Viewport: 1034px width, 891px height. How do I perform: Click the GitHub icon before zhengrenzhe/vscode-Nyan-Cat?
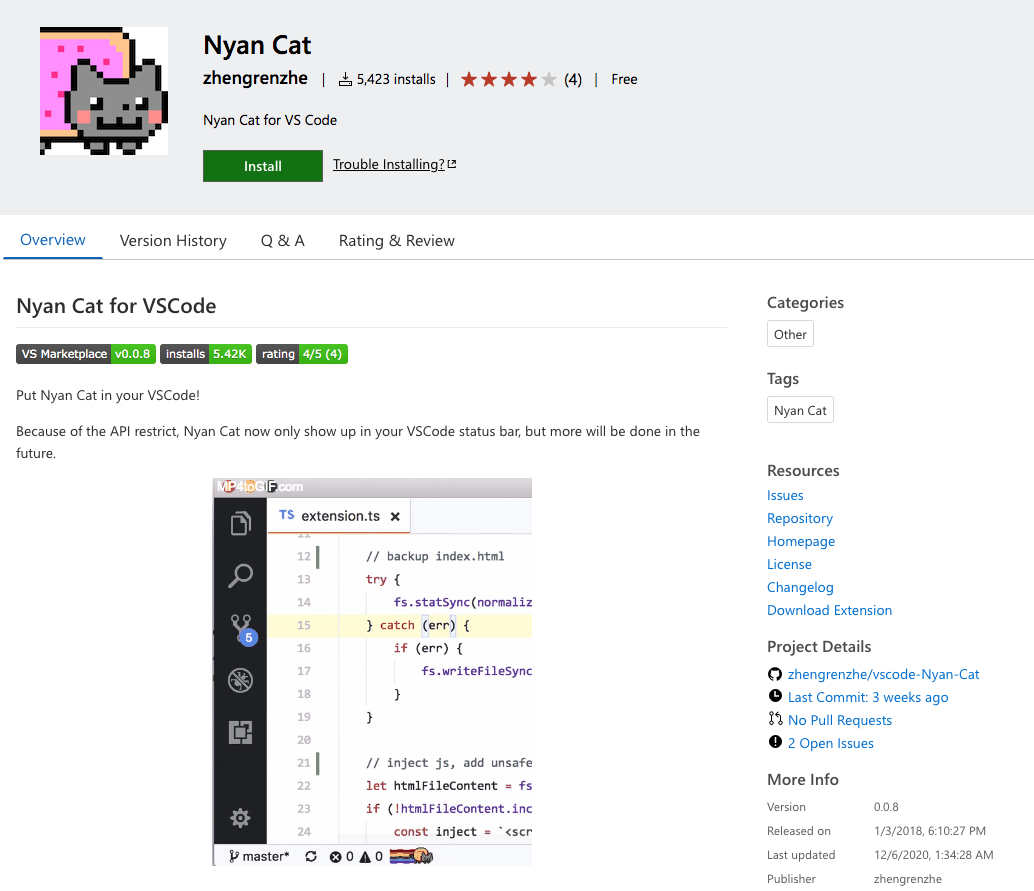click(x=775, y=674)
